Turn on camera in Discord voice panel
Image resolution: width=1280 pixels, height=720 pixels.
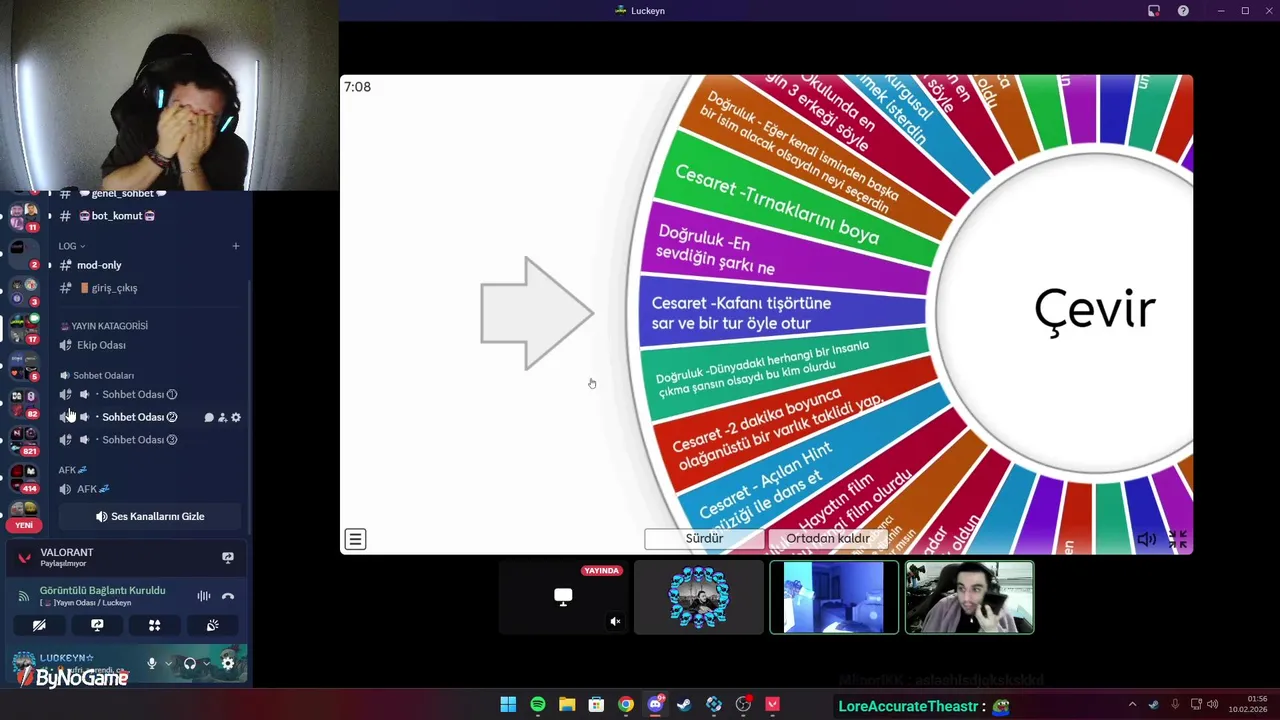click(x=39, y=625)
